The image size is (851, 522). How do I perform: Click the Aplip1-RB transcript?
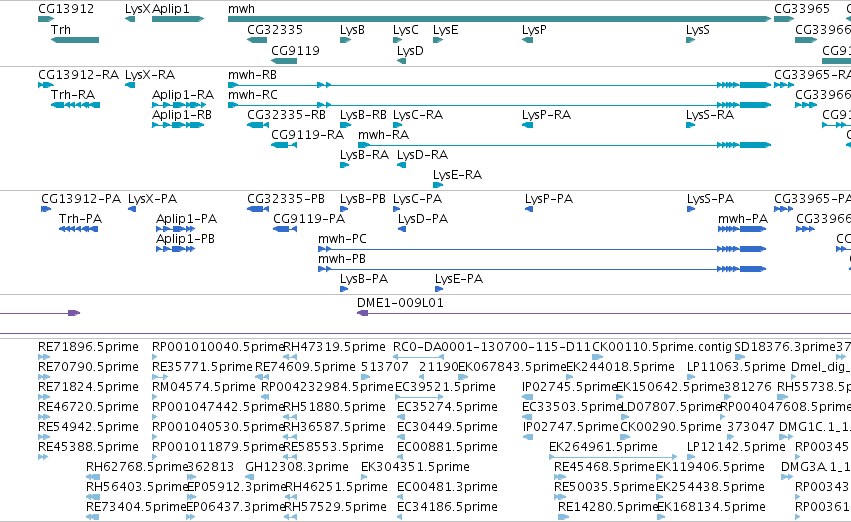click(178, 125)
